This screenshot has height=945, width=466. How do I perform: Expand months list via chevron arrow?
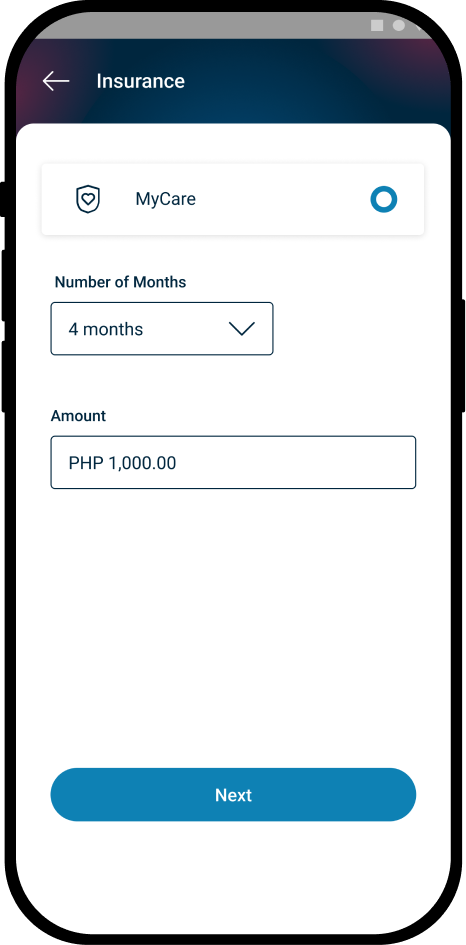[x=242, y=328]
